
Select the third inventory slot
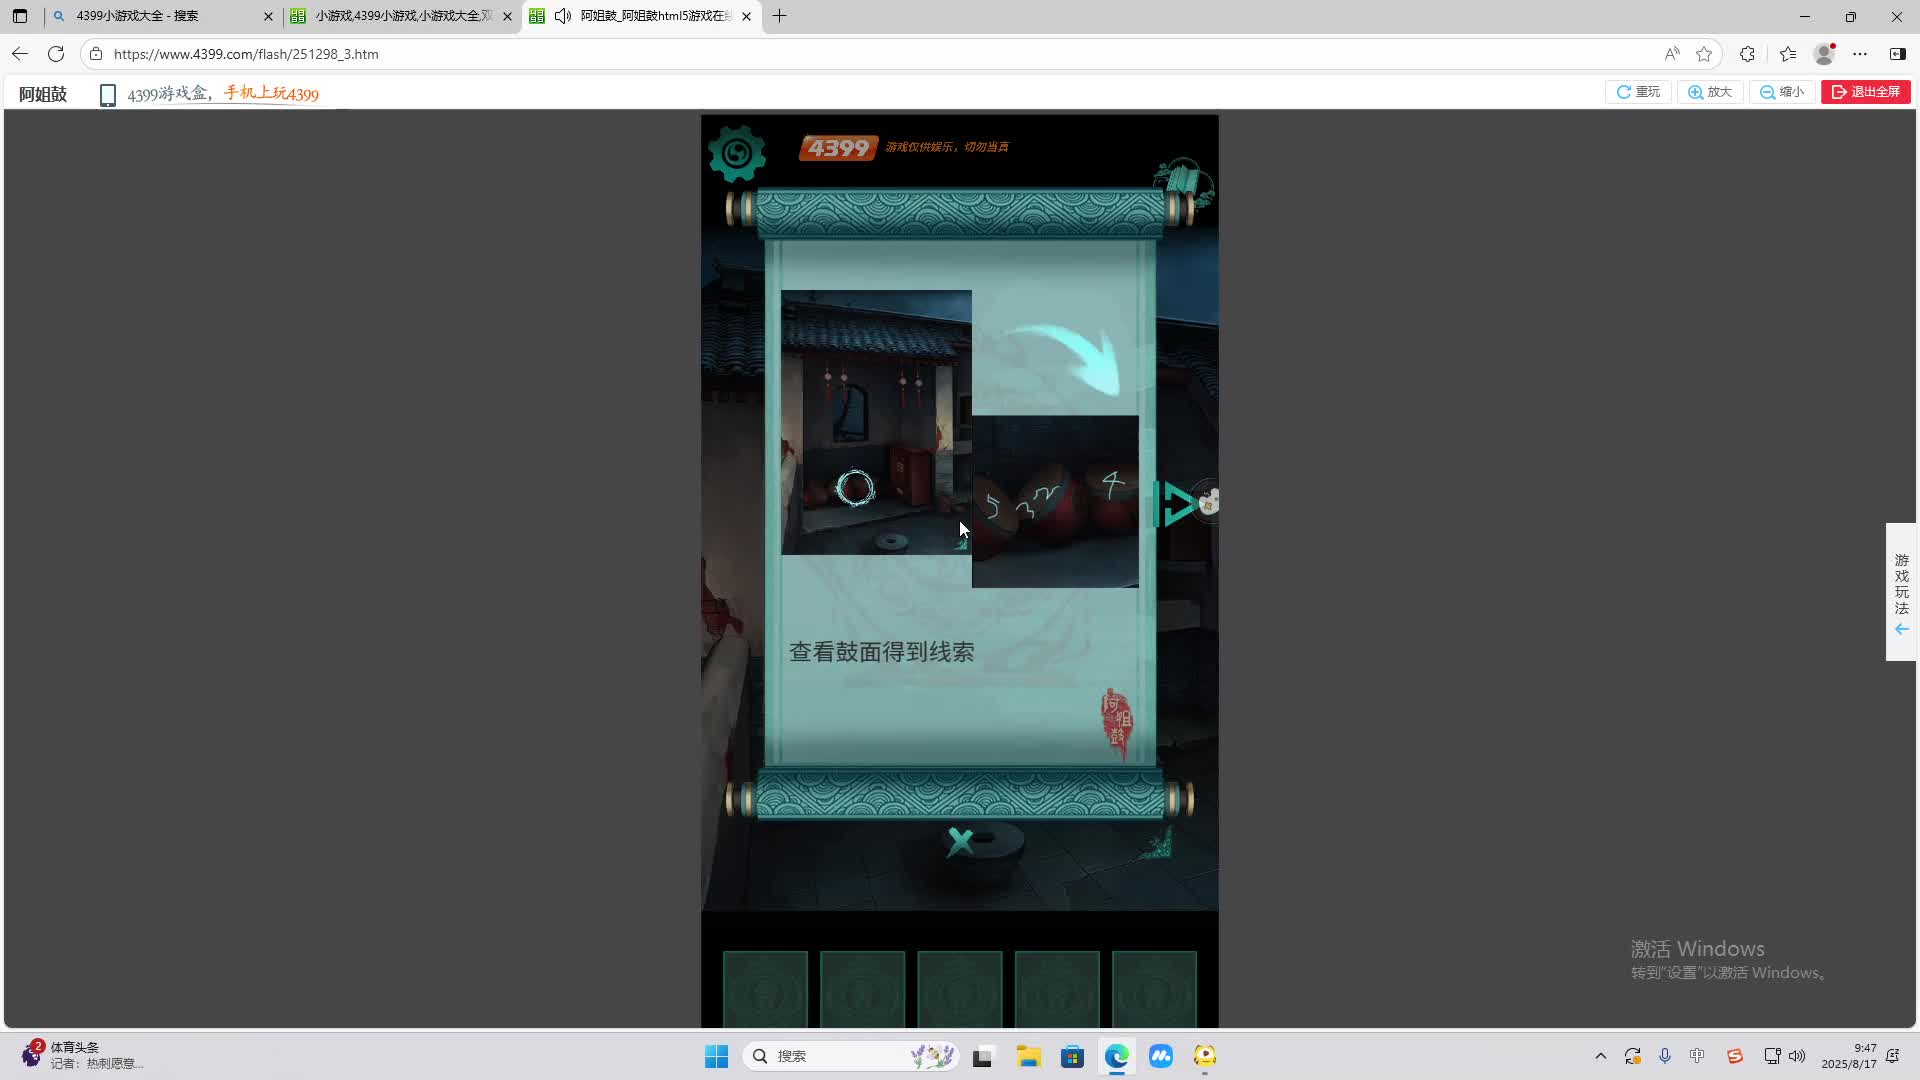(x=959, y=988)
